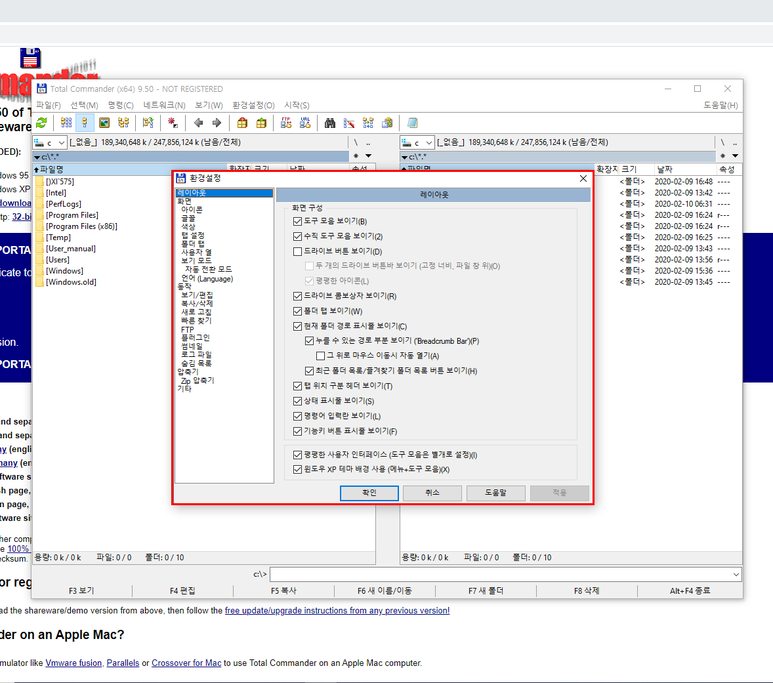Toggle '수직 도구 모음 보이기(2)' checkbox
Screen dimensions: 773x683
click(297, 237)
